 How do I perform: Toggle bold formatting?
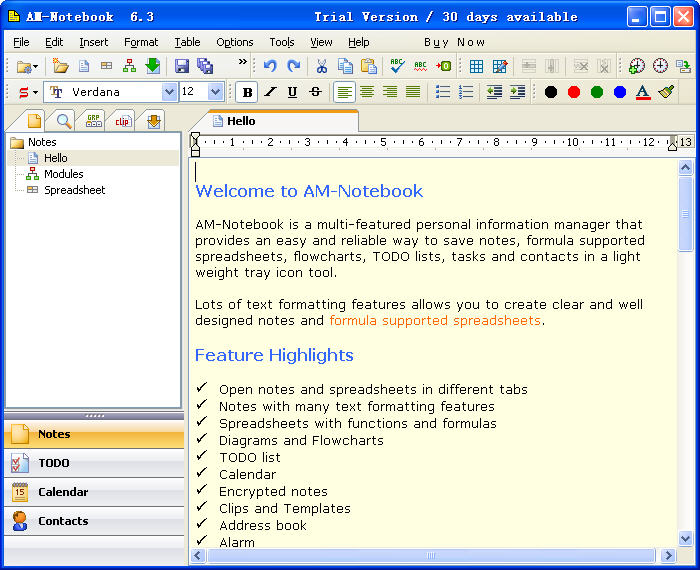click(247, 92)
